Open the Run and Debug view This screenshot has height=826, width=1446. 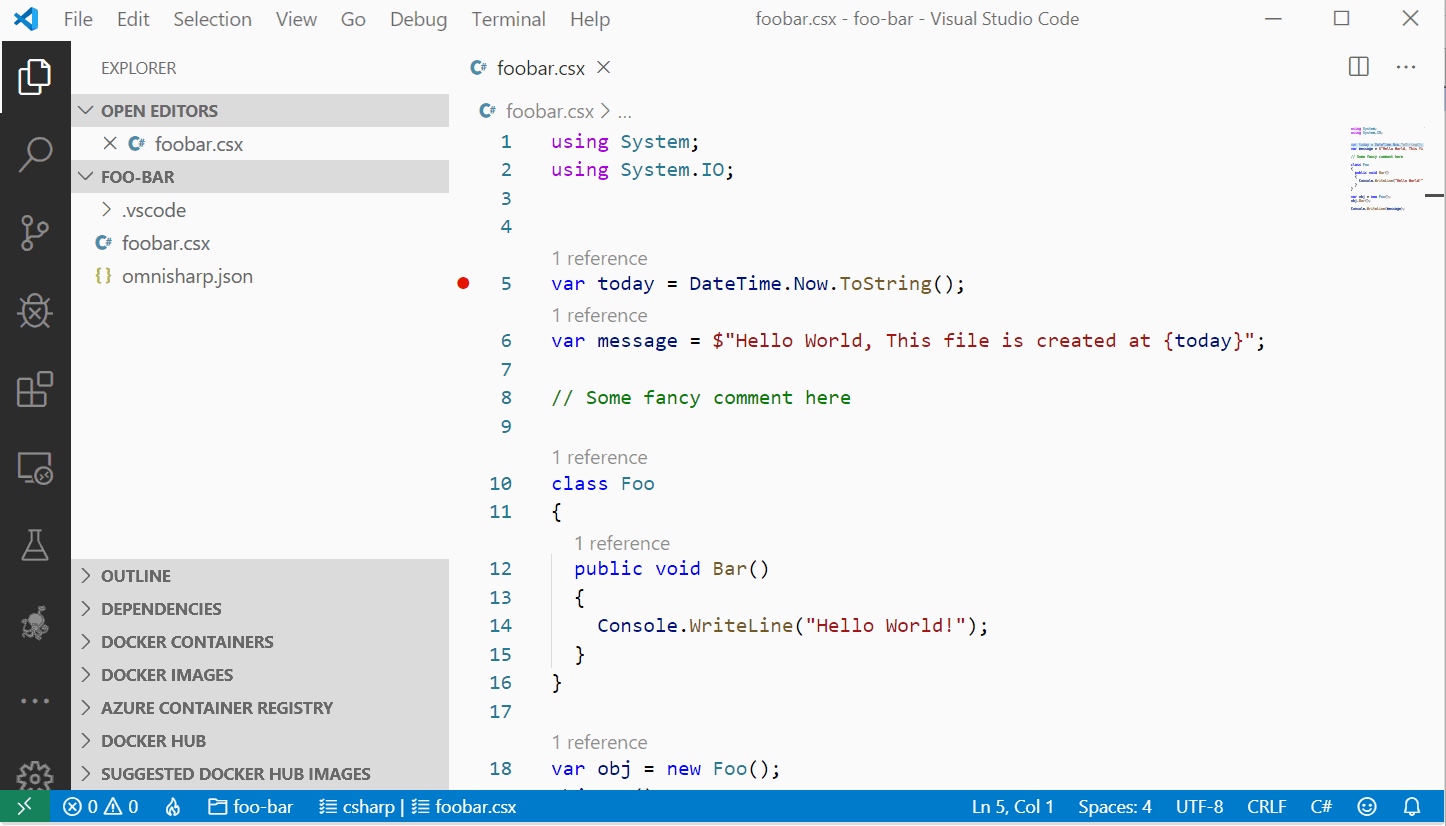tap(35, 311)
